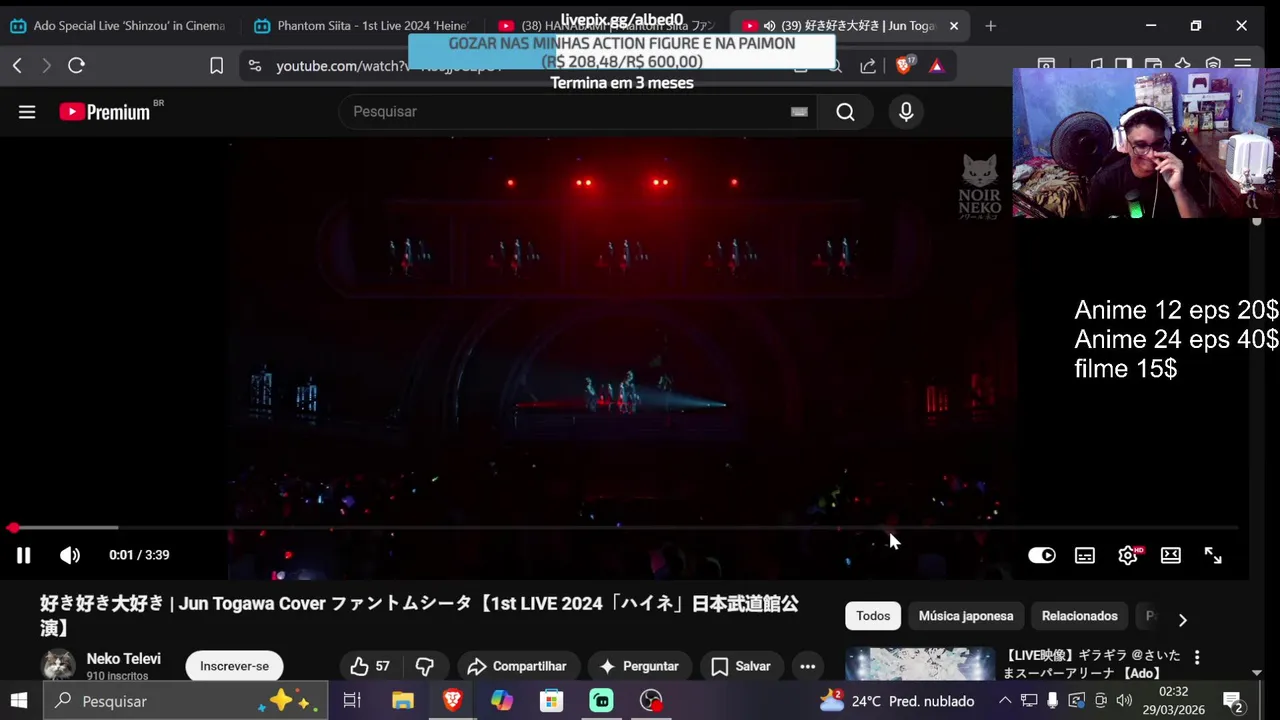Screen dimensions: 1280x720
Task: Subscribe with Inscrever-se button
Action: click(x=234, y=666)
